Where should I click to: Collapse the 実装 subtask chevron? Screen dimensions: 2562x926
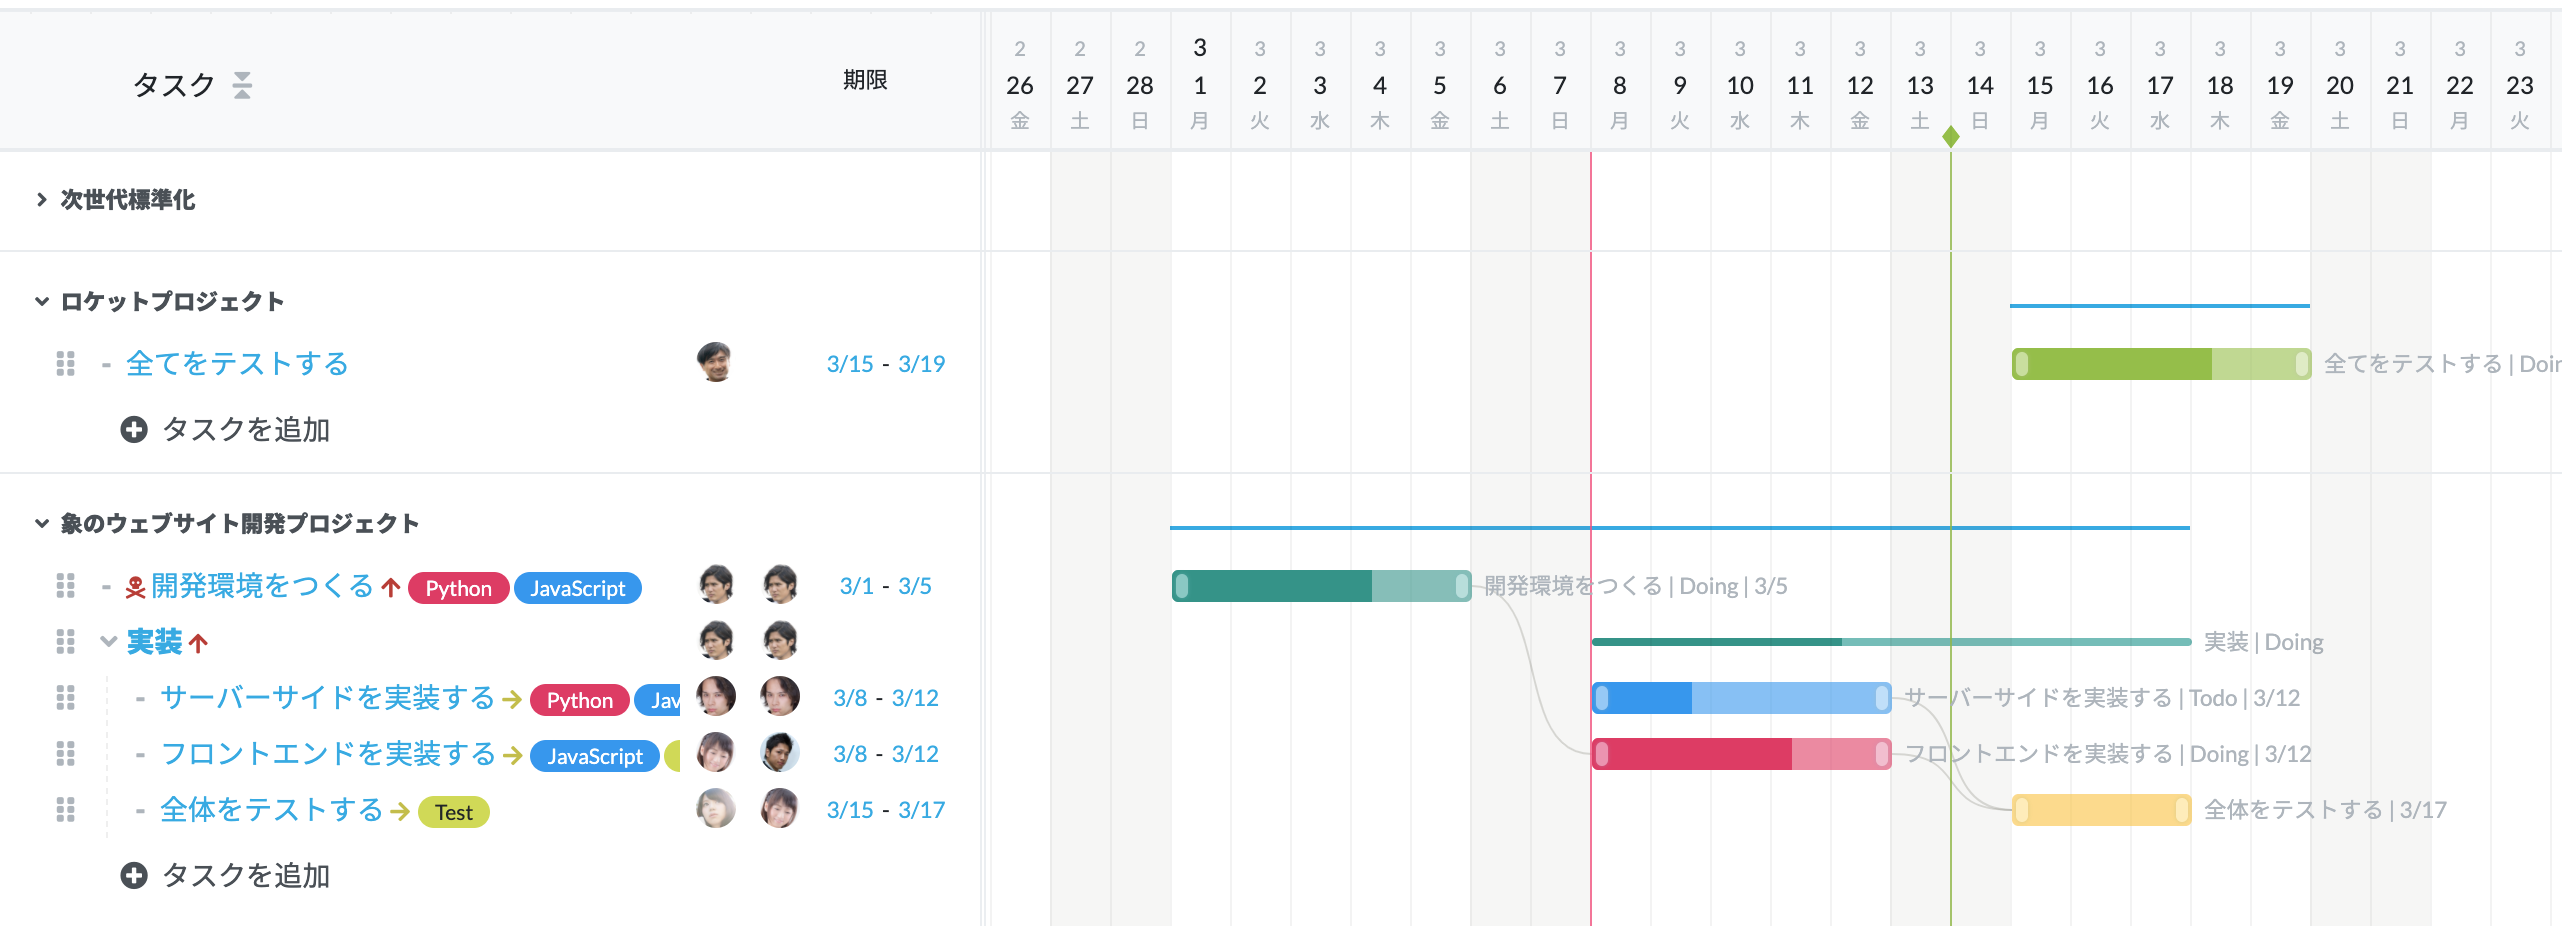point(109,642)
